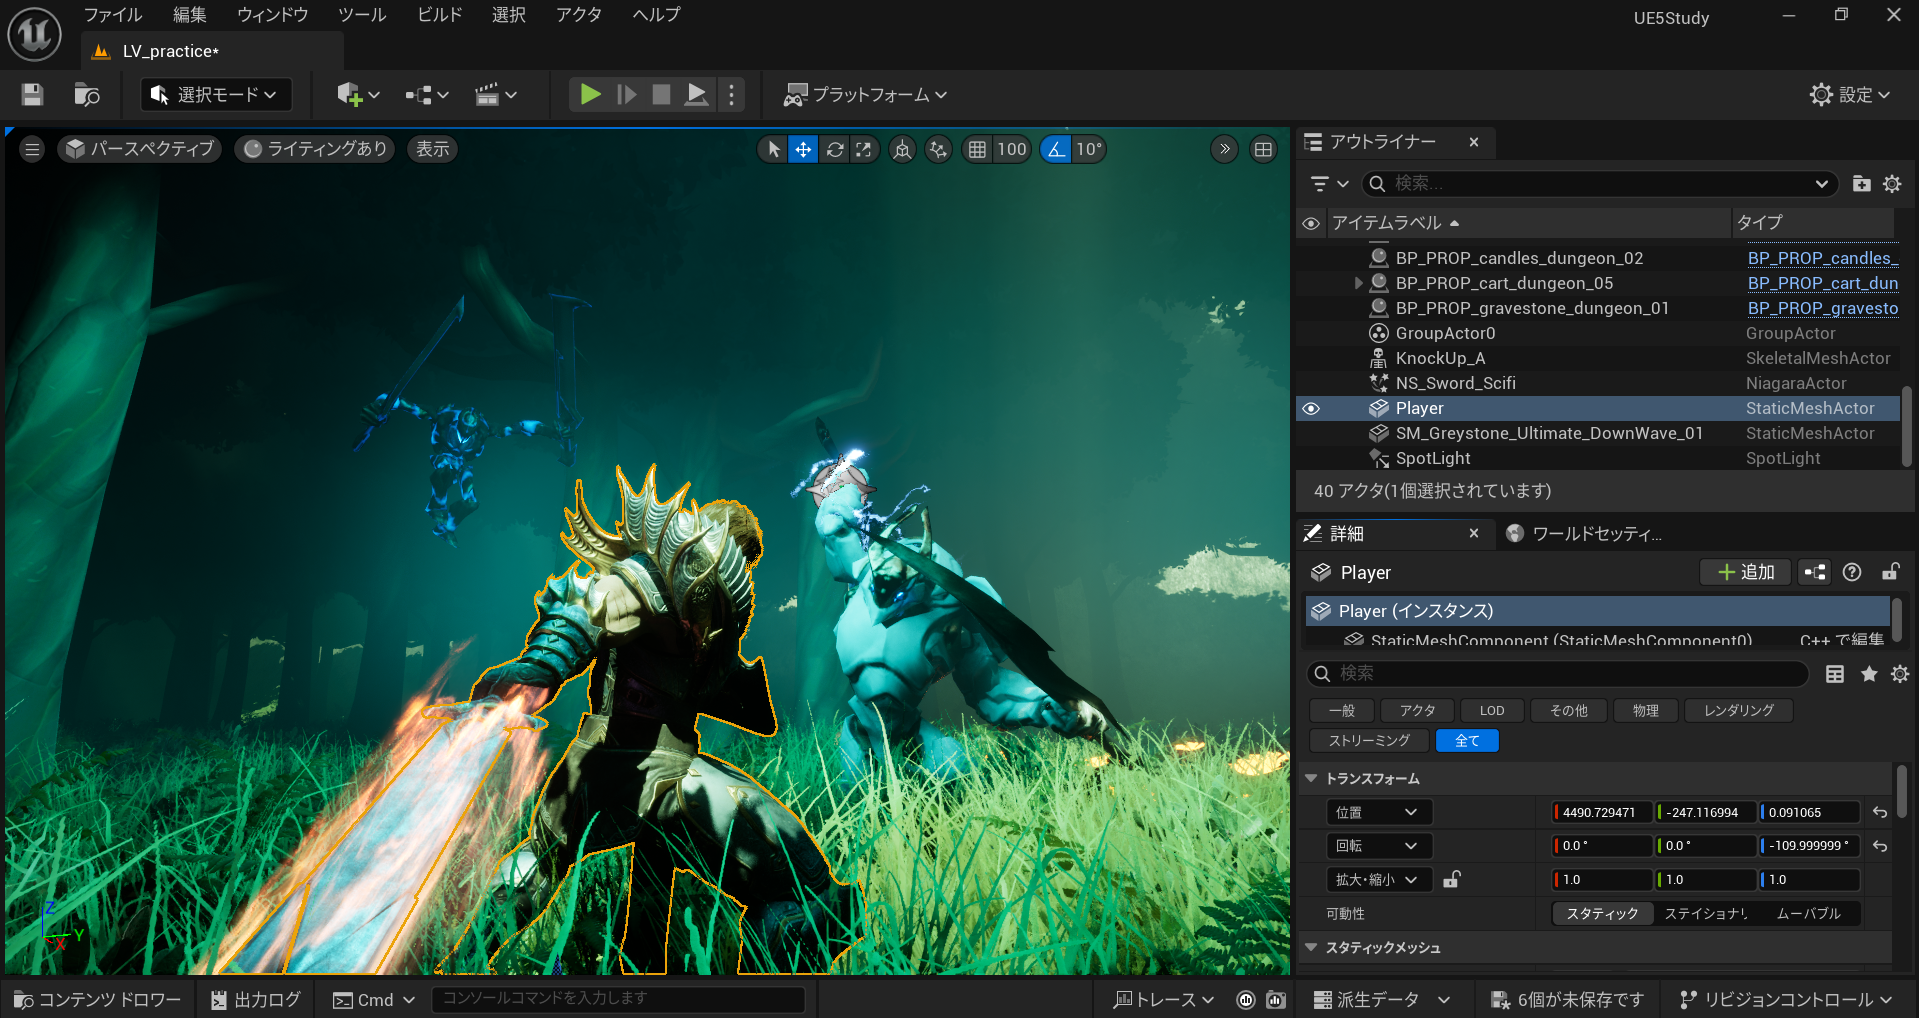The width and height of the screenshot is (1919, 1018).
Task: Activate the Rotate tool in the viewport
Action: pyautogui.click(x=835, y=149)
